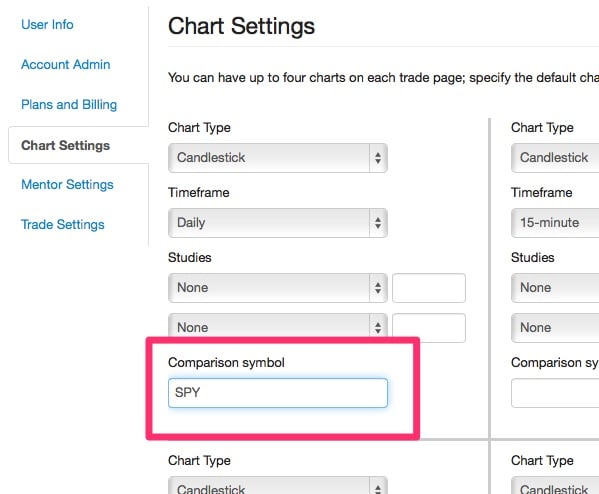
Task: Open Plans and Billing page
Action: [x=69, y=104]
